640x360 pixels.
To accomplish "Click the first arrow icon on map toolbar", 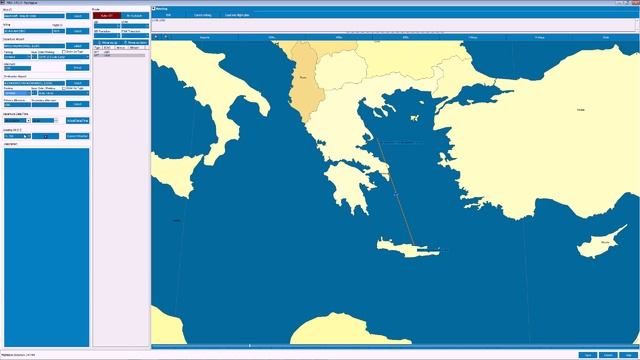I will (156, 37).
